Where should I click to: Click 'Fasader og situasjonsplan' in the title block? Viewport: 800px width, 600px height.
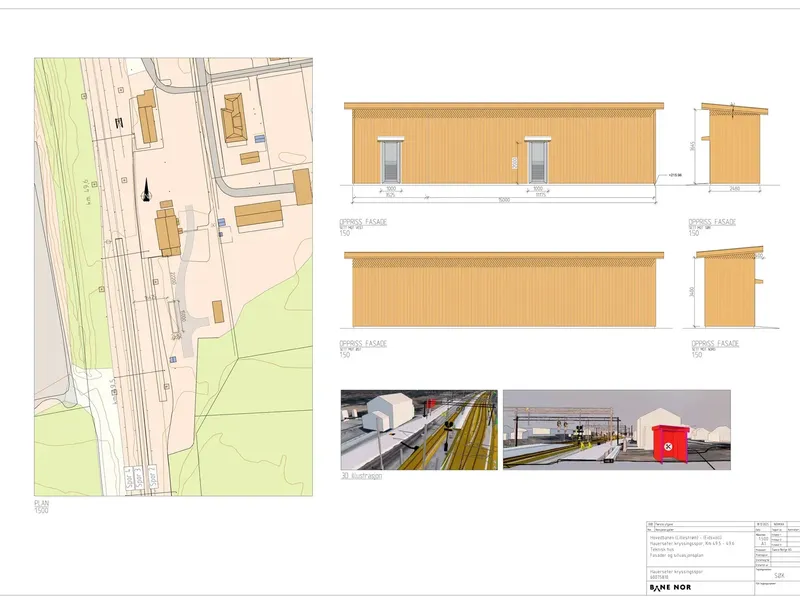point(677,555)
